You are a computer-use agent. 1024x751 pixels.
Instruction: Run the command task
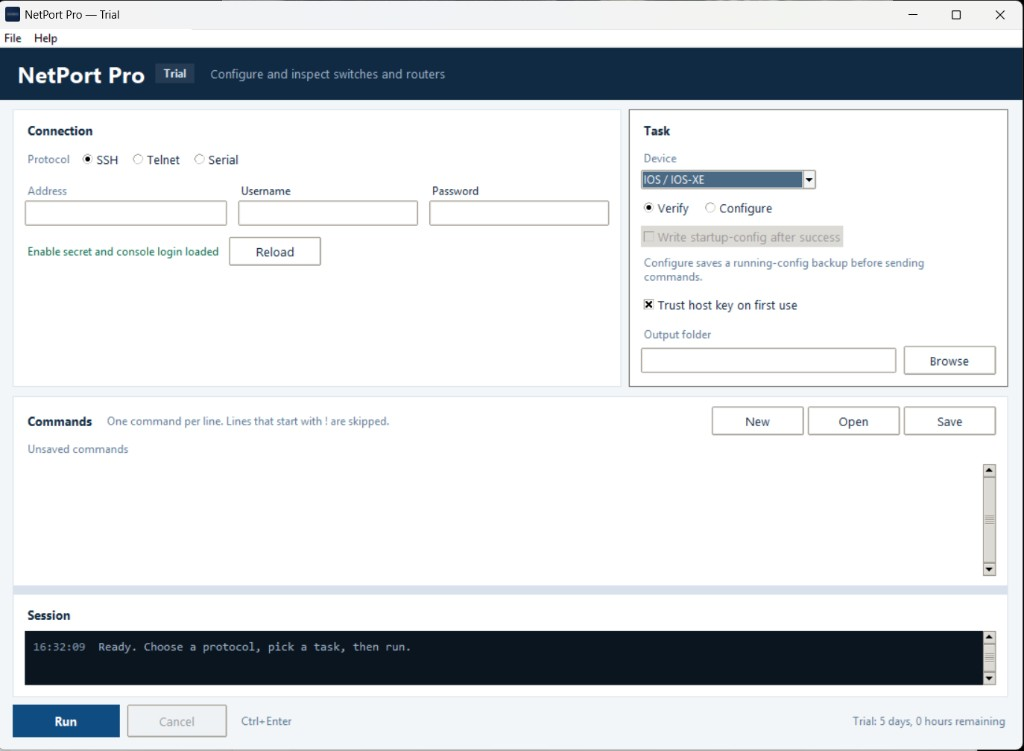[66, 721]
